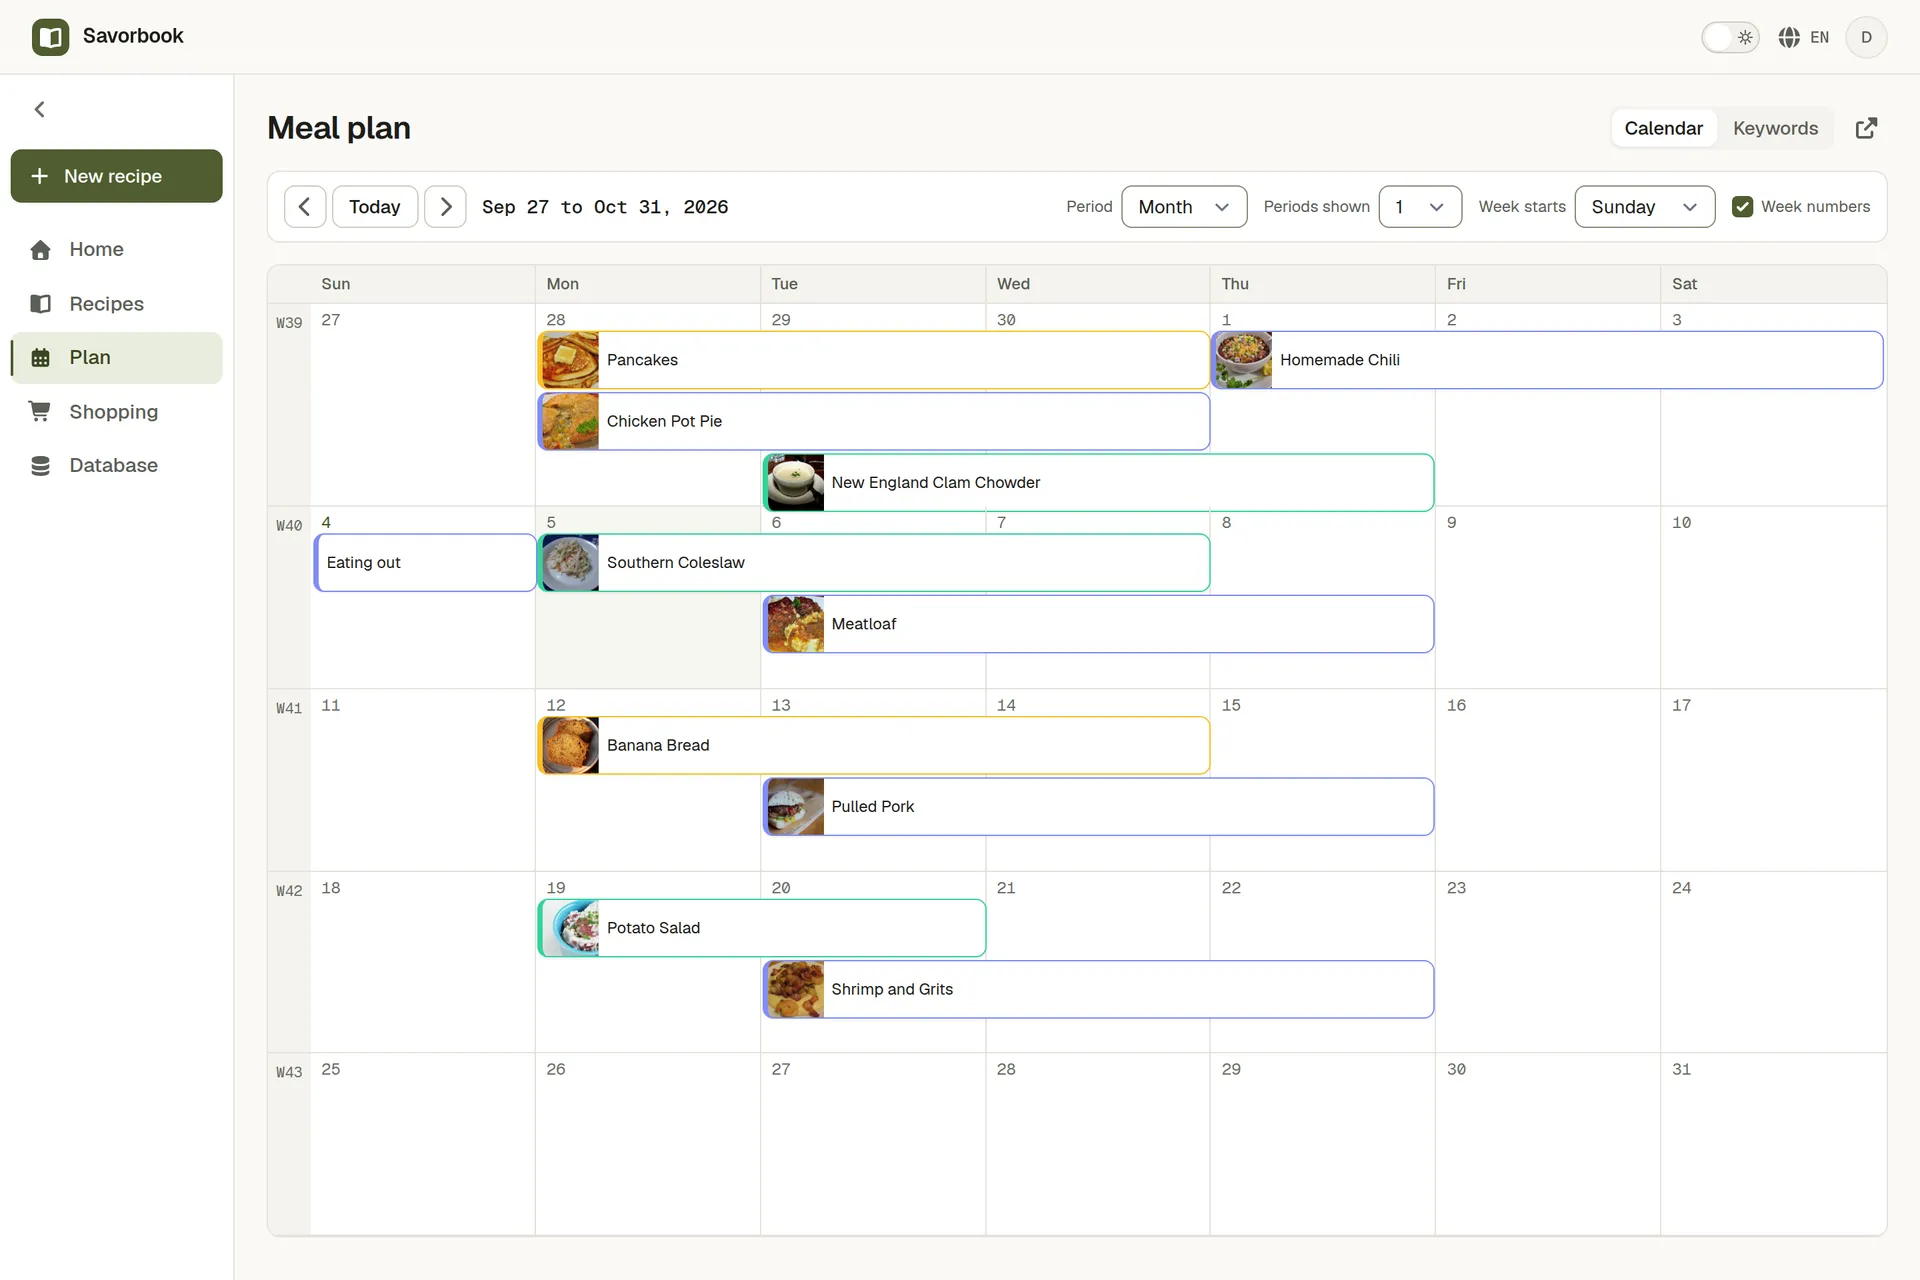Open Week starts Sunday dropdown
1920x1280 pixels.
[x=1644, y=206]
